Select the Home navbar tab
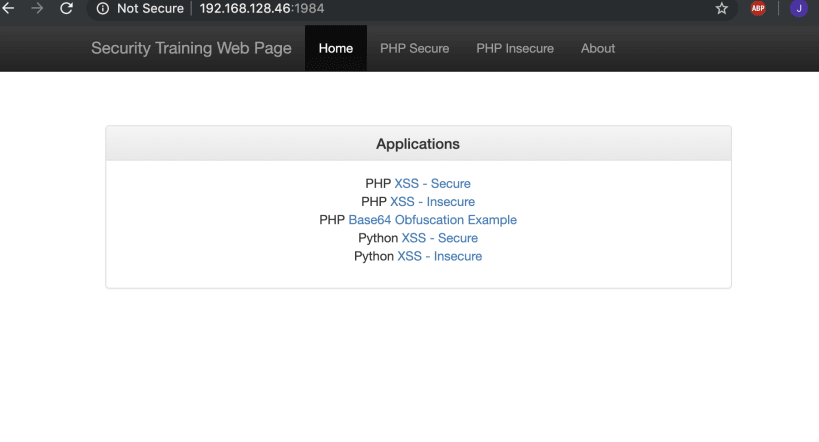The height and width of the screenshot is (442, 819). click(x=336, y=48)
